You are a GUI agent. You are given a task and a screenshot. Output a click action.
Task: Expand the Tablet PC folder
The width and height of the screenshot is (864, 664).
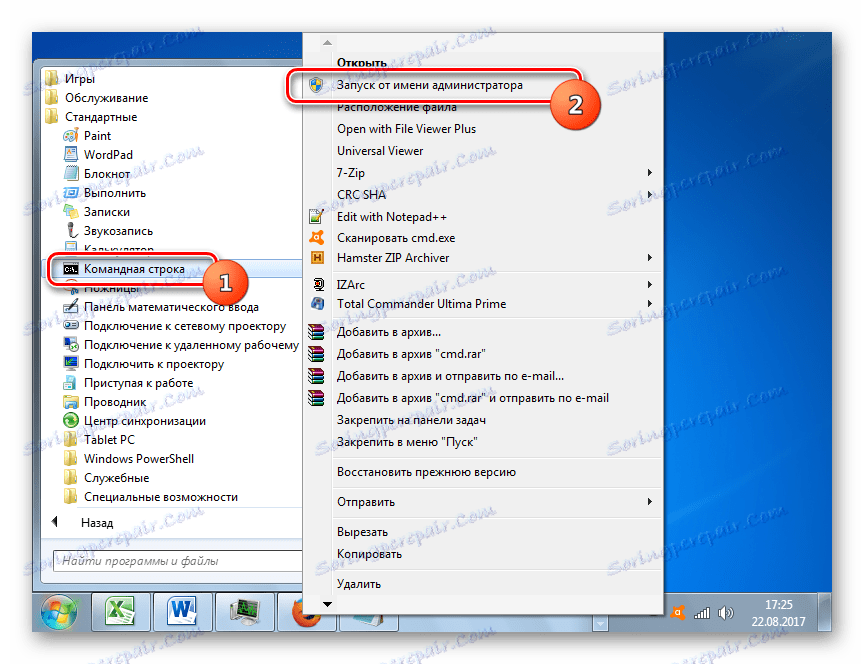[109, 440]
